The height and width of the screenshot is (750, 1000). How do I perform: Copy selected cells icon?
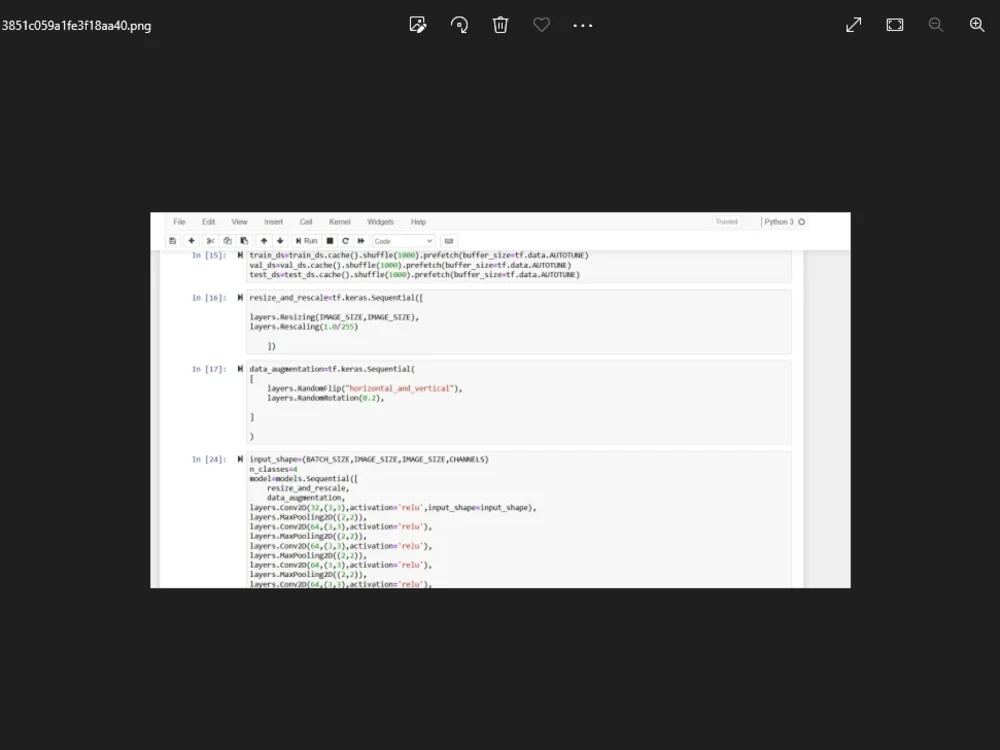(x=227, y=241)
